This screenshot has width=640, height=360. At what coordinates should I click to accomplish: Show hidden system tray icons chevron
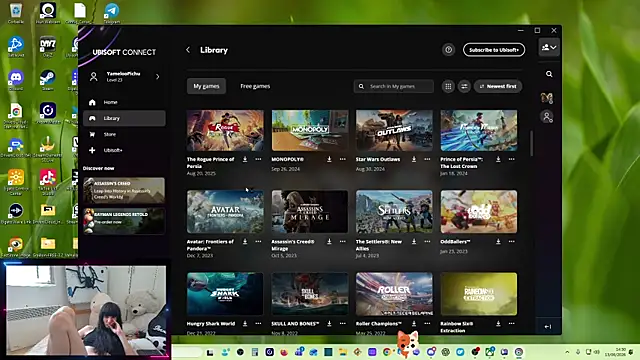pyautogui.click(x=567, y=352)
